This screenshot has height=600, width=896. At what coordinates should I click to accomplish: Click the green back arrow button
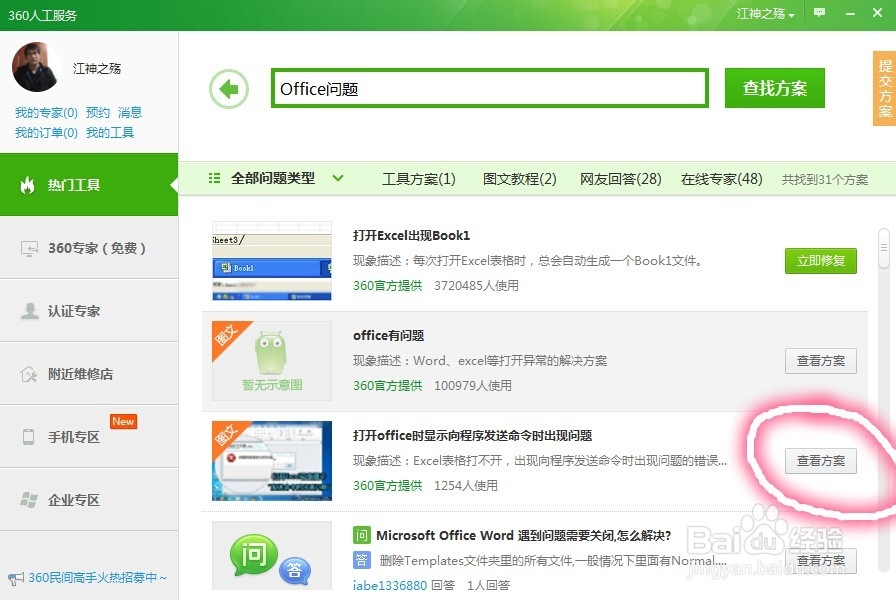coord(229,89)
